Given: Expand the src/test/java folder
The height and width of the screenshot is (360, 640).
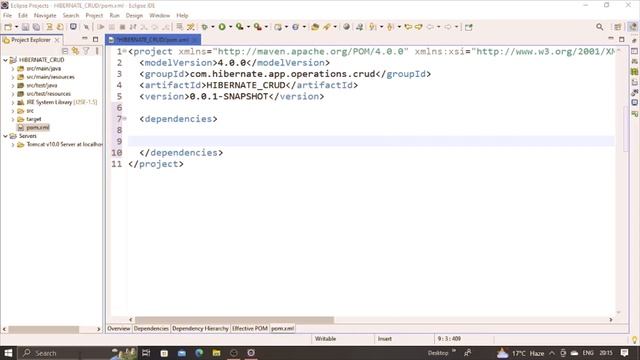Looking at the screenshot, I should [x=13, y=86].
